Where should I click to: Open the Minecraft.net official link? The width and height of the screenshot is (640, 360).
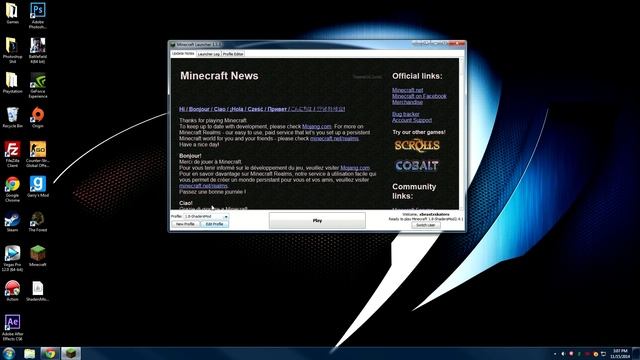pyautogui.click(x=407, y=90)
